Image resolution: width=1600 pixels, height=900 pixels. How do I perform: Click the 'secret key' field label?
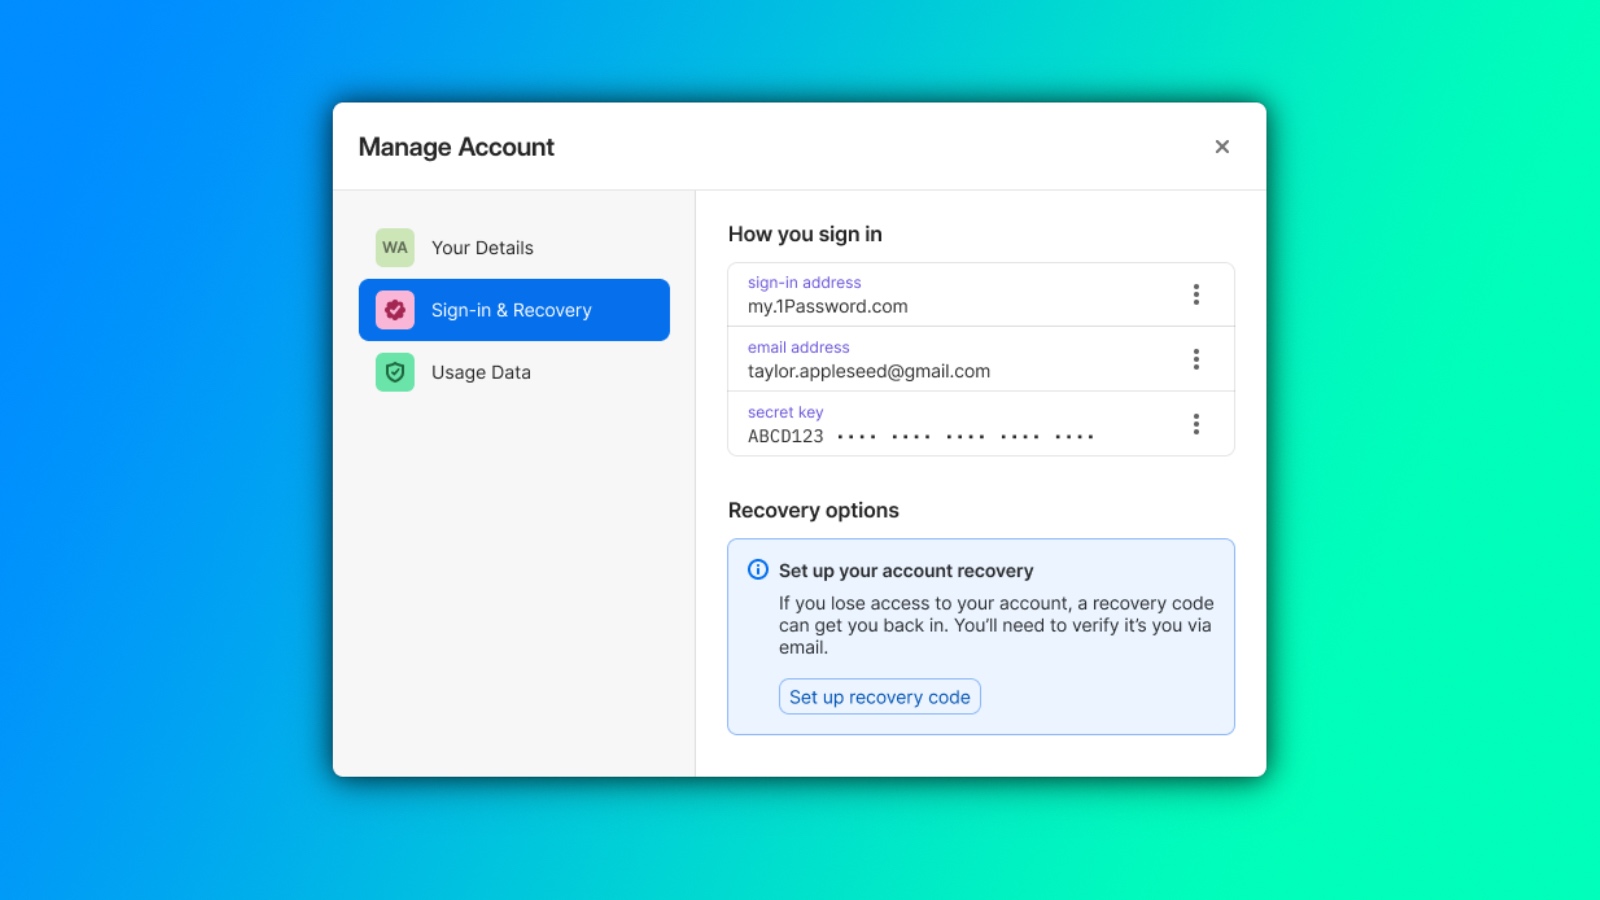786,412
